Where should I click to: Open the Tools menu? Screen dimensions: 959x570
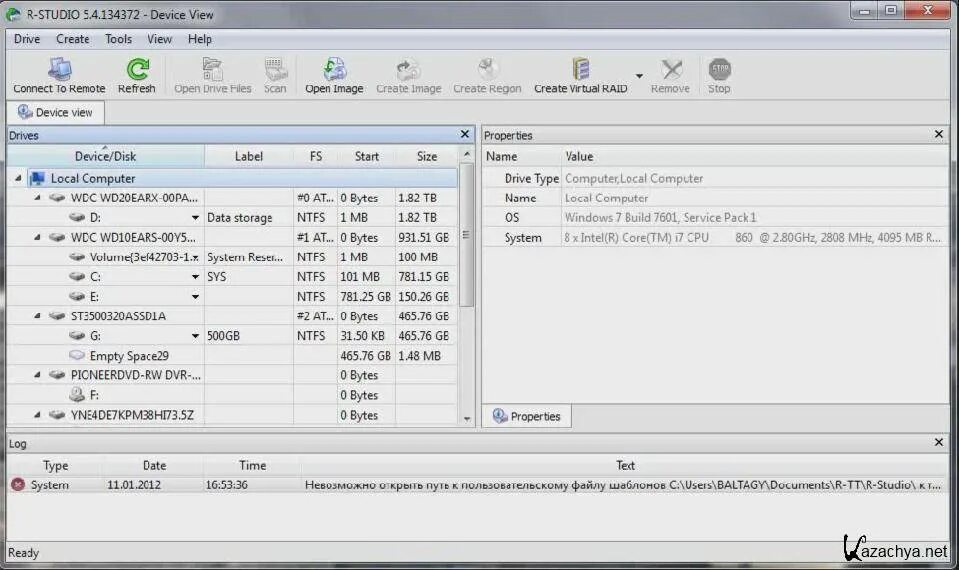coord(118,39)
